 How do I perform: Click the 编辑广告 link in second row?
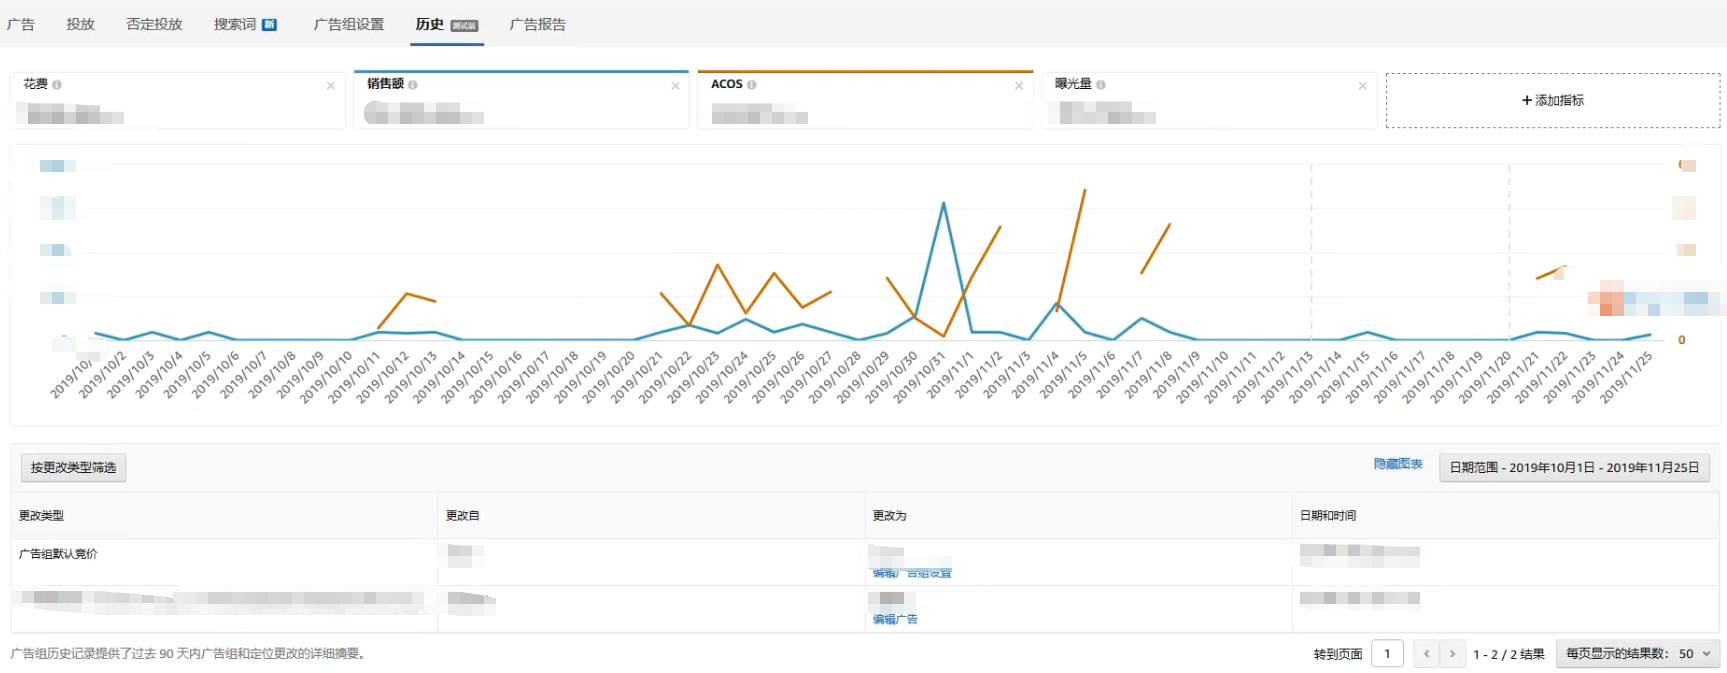pyautogui.click(x=895, y=620)
